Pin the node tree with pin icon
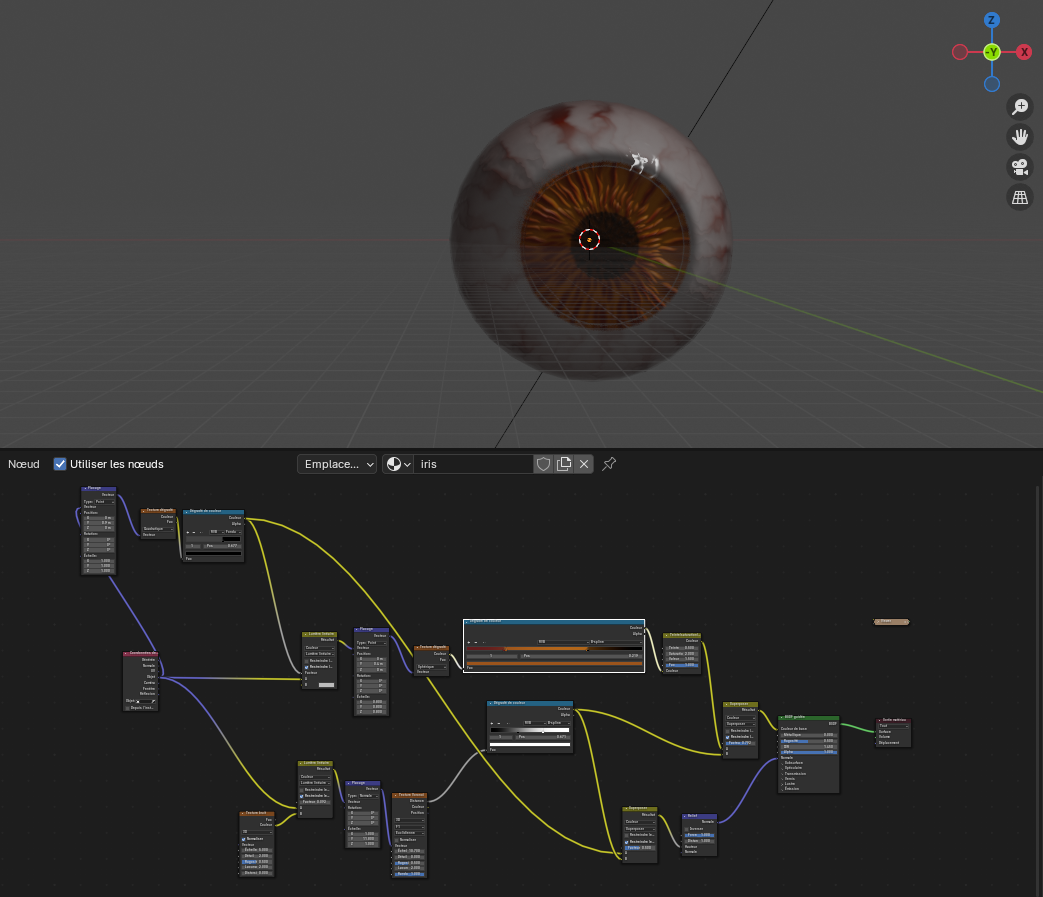Screen dimensions: 1043x897 [609, 464]
